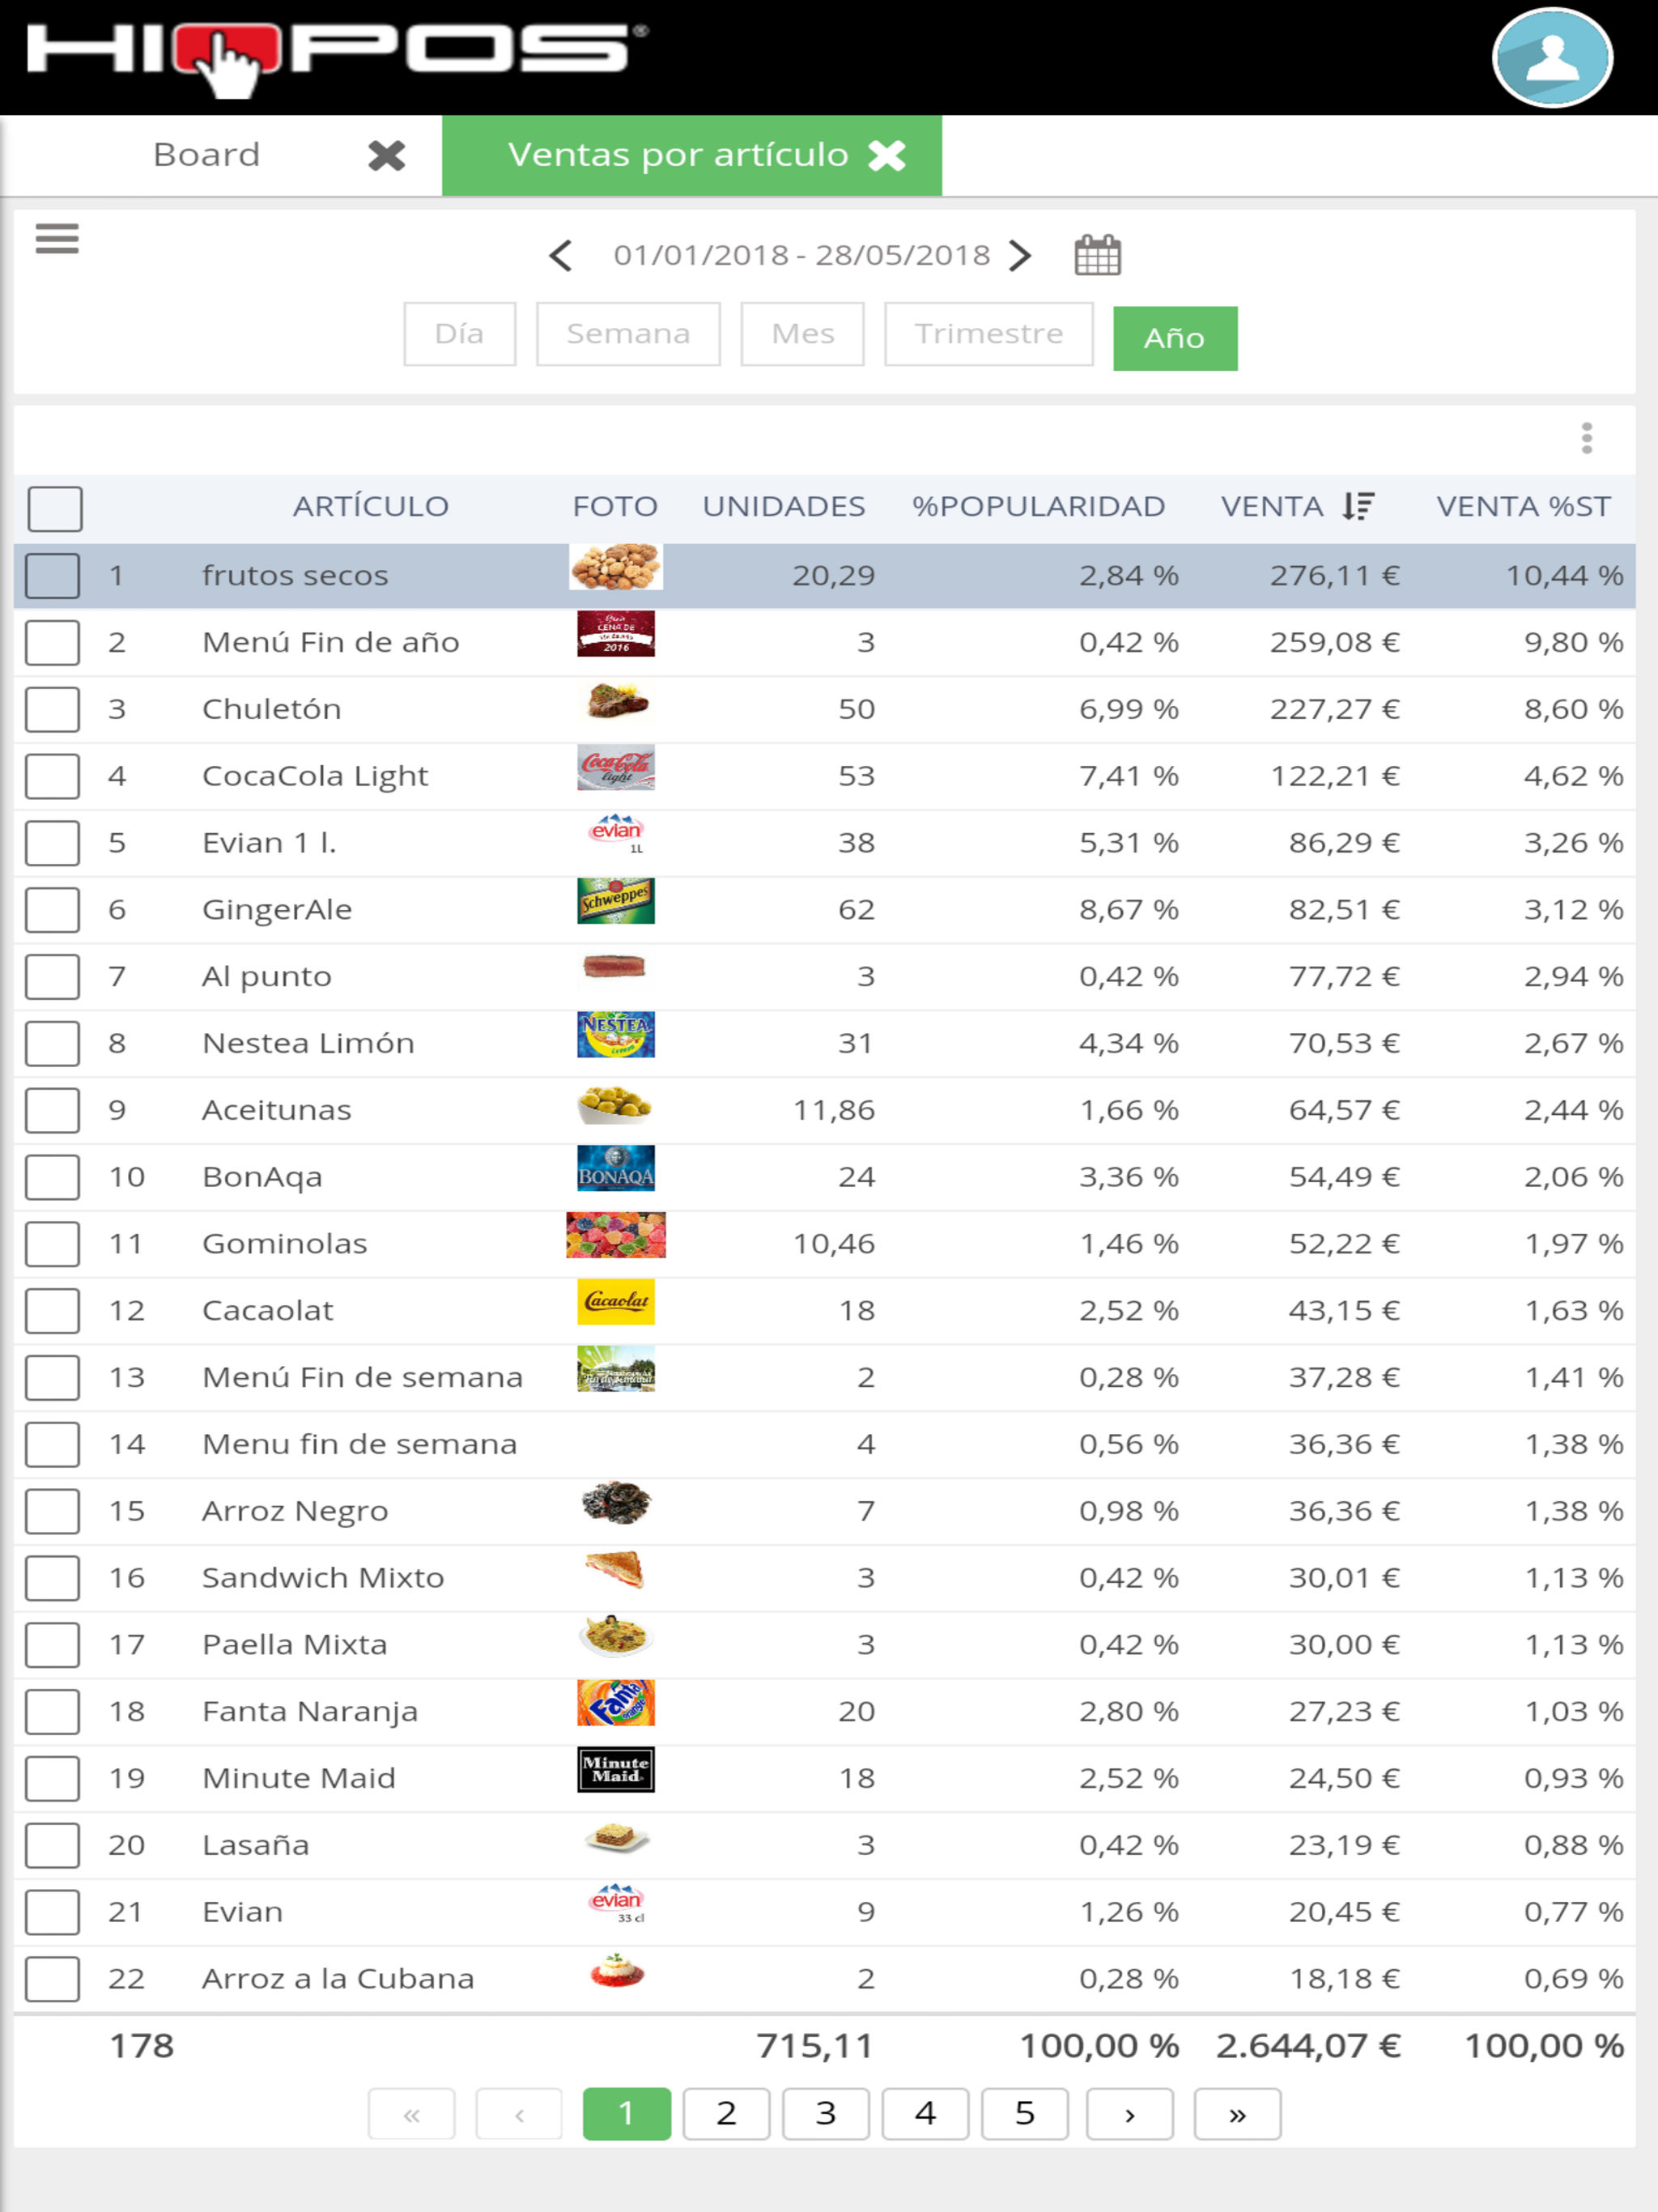Sort by VENTA %ST column header
This screenshot has height=2212, width=1658.
coord(1523,506)
